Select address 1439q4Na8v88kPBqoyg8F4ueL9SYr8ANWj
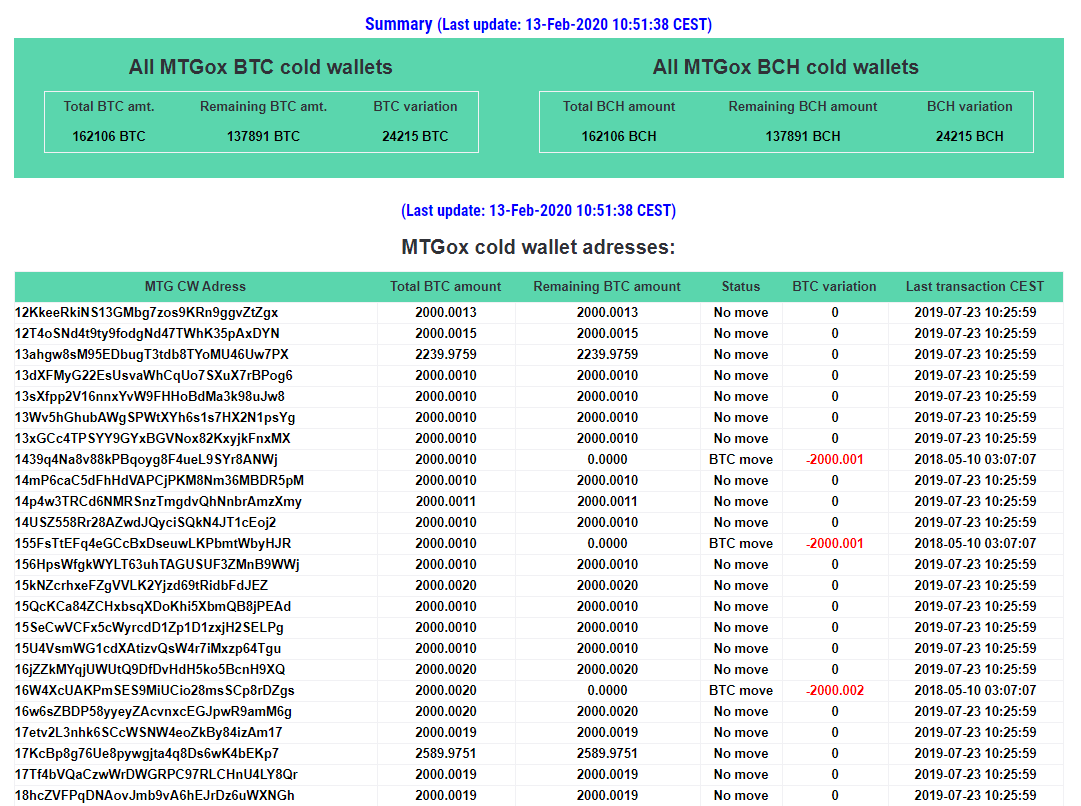1081x806 pixels. (x=146, y=459)
